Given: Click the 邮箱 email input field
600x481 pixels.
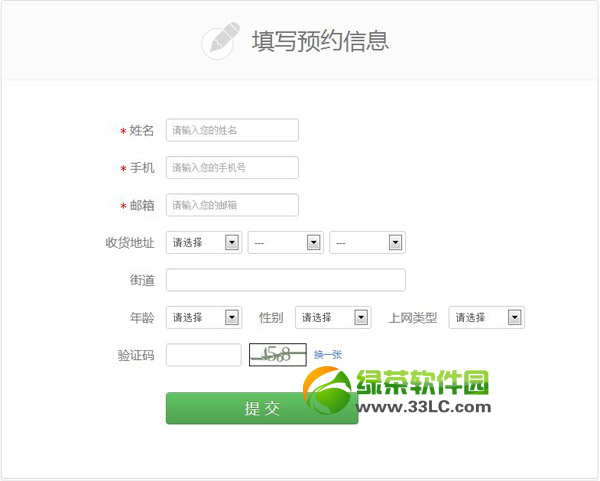Looking at the screenshot, I should (x=232, y=205).
